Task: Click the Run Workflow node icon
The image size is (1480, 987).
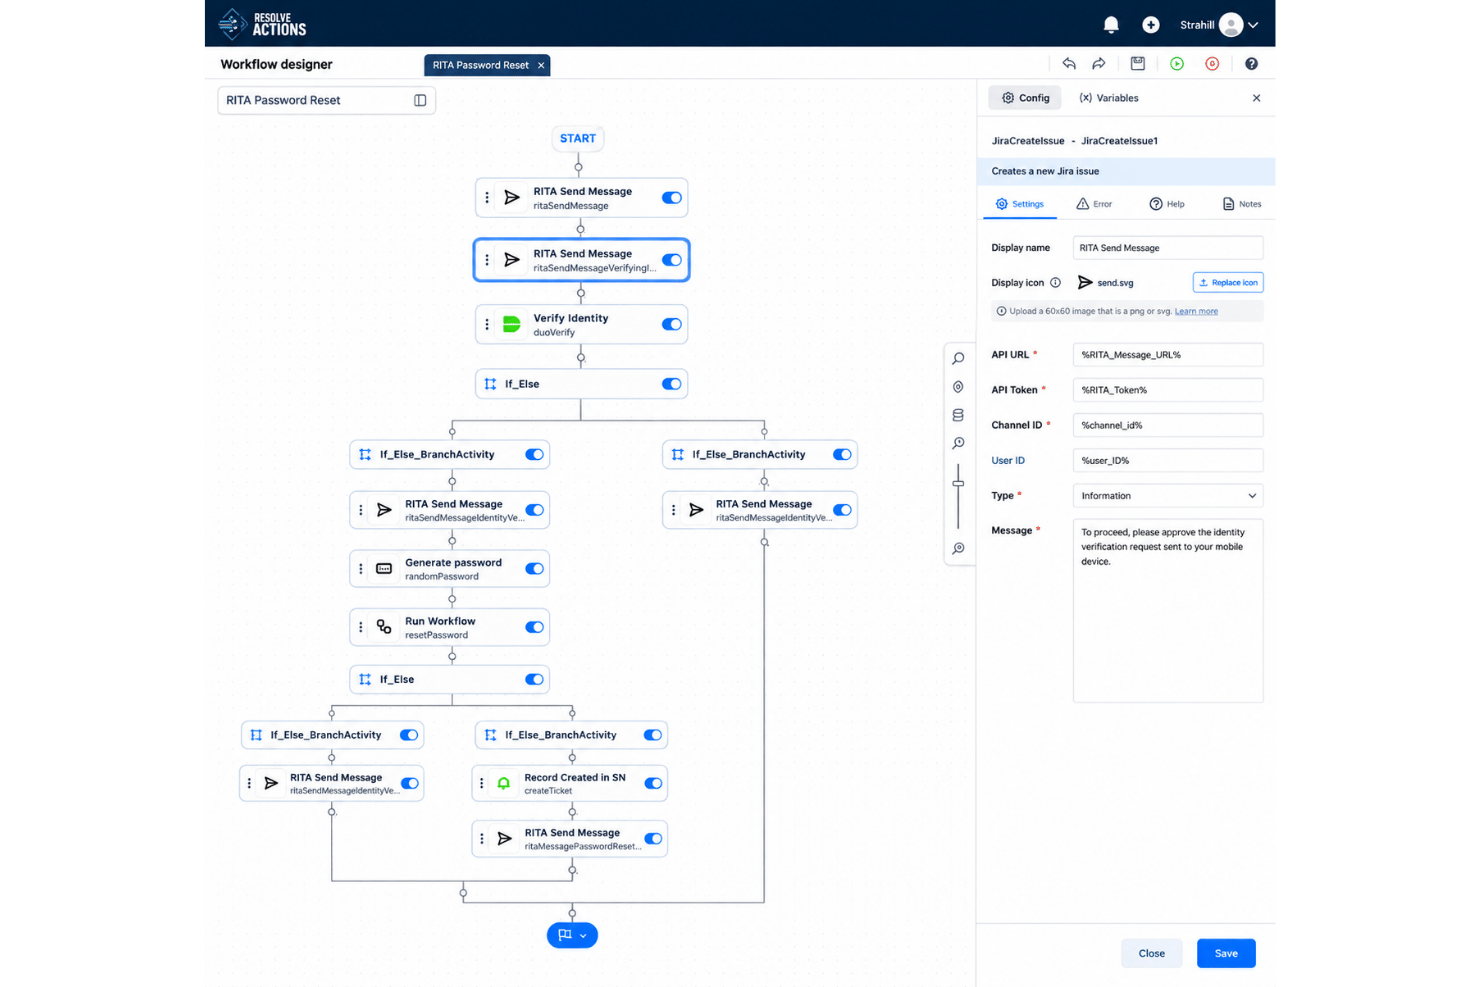Action: pyautogui.click(x=384, y=627)
